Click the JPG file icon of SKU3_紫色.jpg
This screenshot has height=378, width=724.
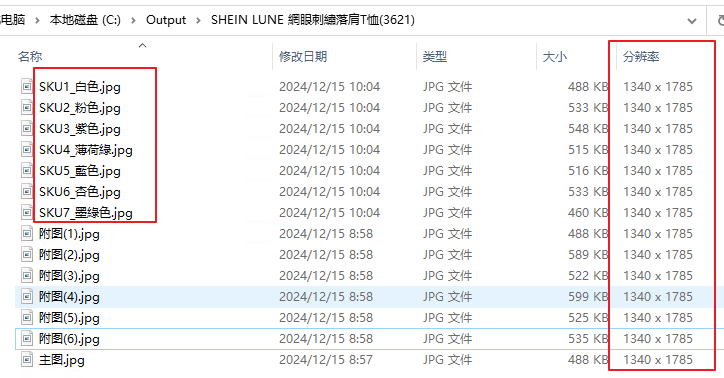click(27, 128)
